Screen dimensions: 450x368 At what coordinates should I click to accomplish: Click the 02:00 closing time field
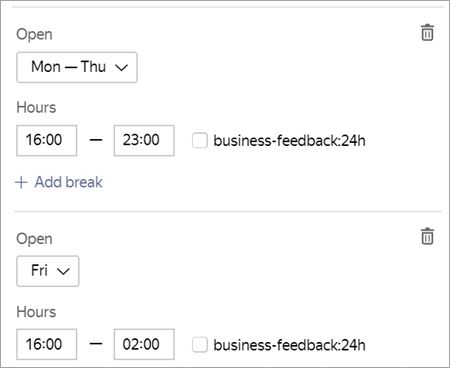pos(144,344)
